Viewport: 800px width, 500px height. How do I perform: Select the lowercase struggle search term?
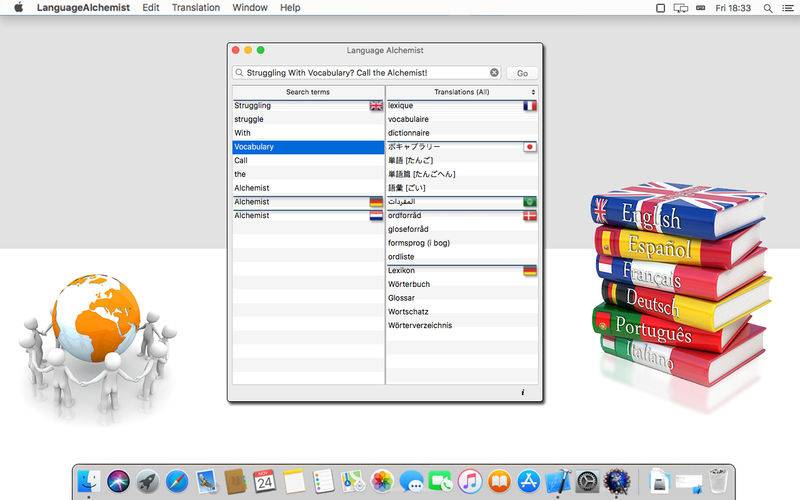(x=308, y=119)
